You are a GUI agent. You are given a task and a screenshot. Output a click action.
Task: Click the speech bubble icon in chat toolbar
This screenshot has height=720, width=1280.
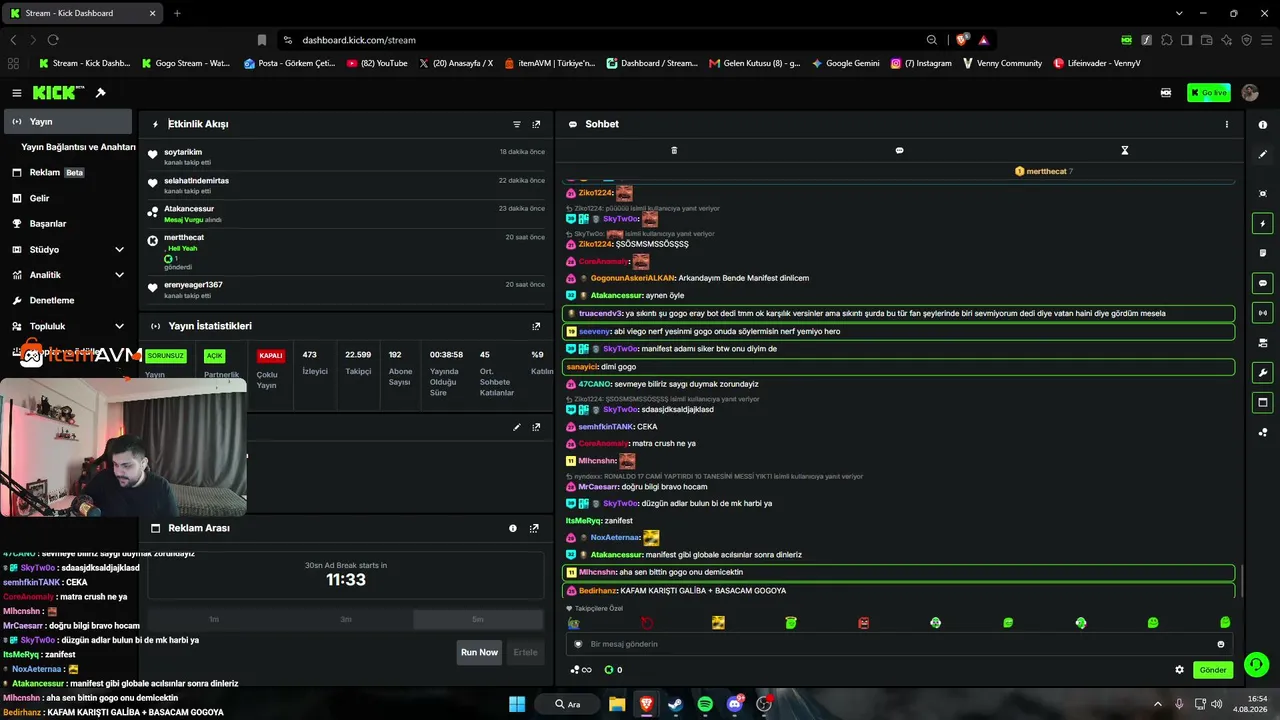(899, 150)
